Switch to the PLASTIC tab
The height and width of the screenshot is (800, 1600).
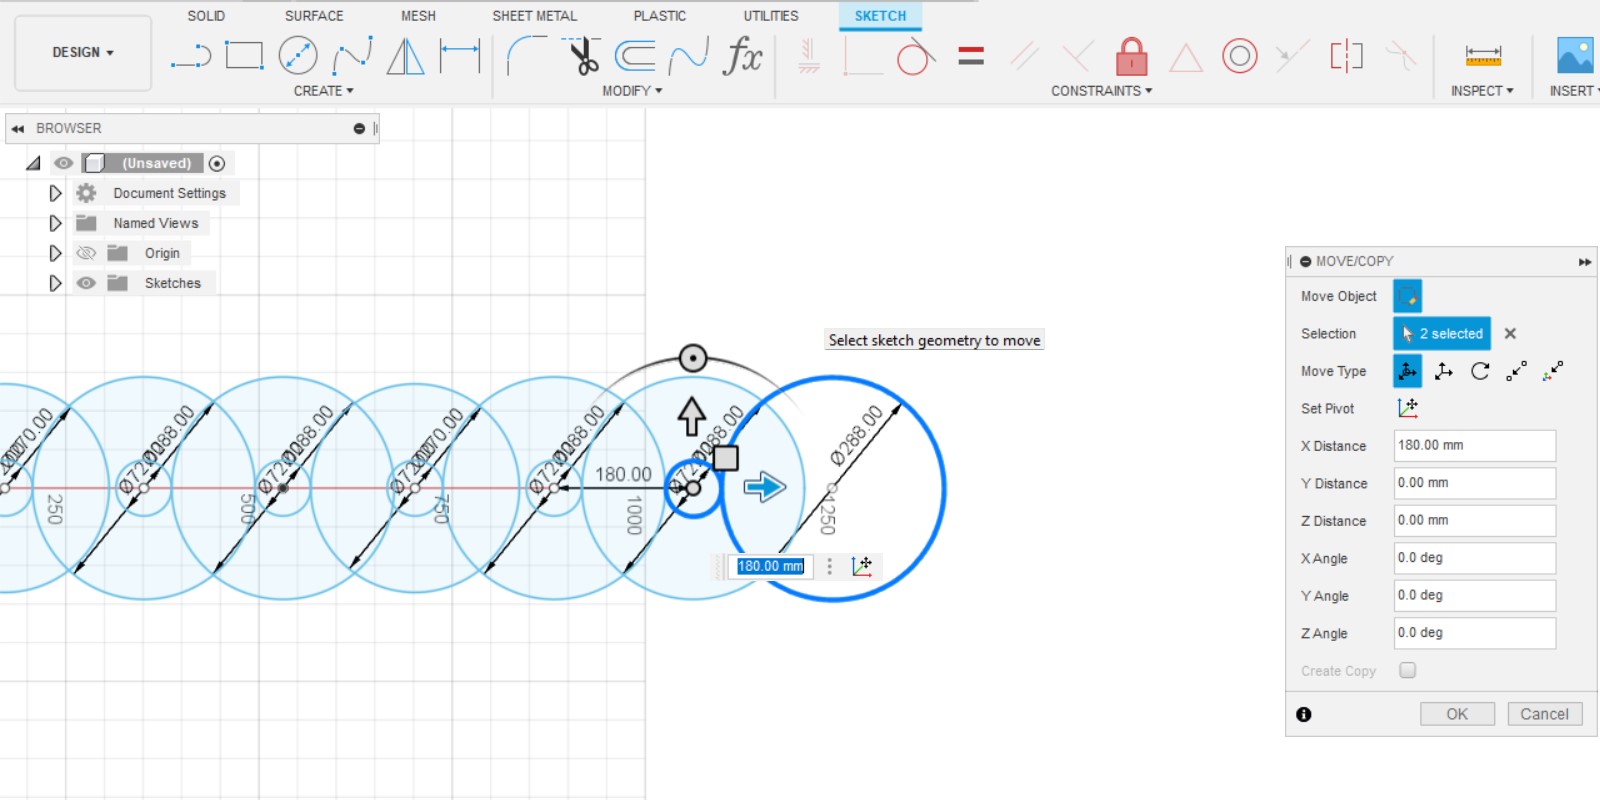point(659,16)
